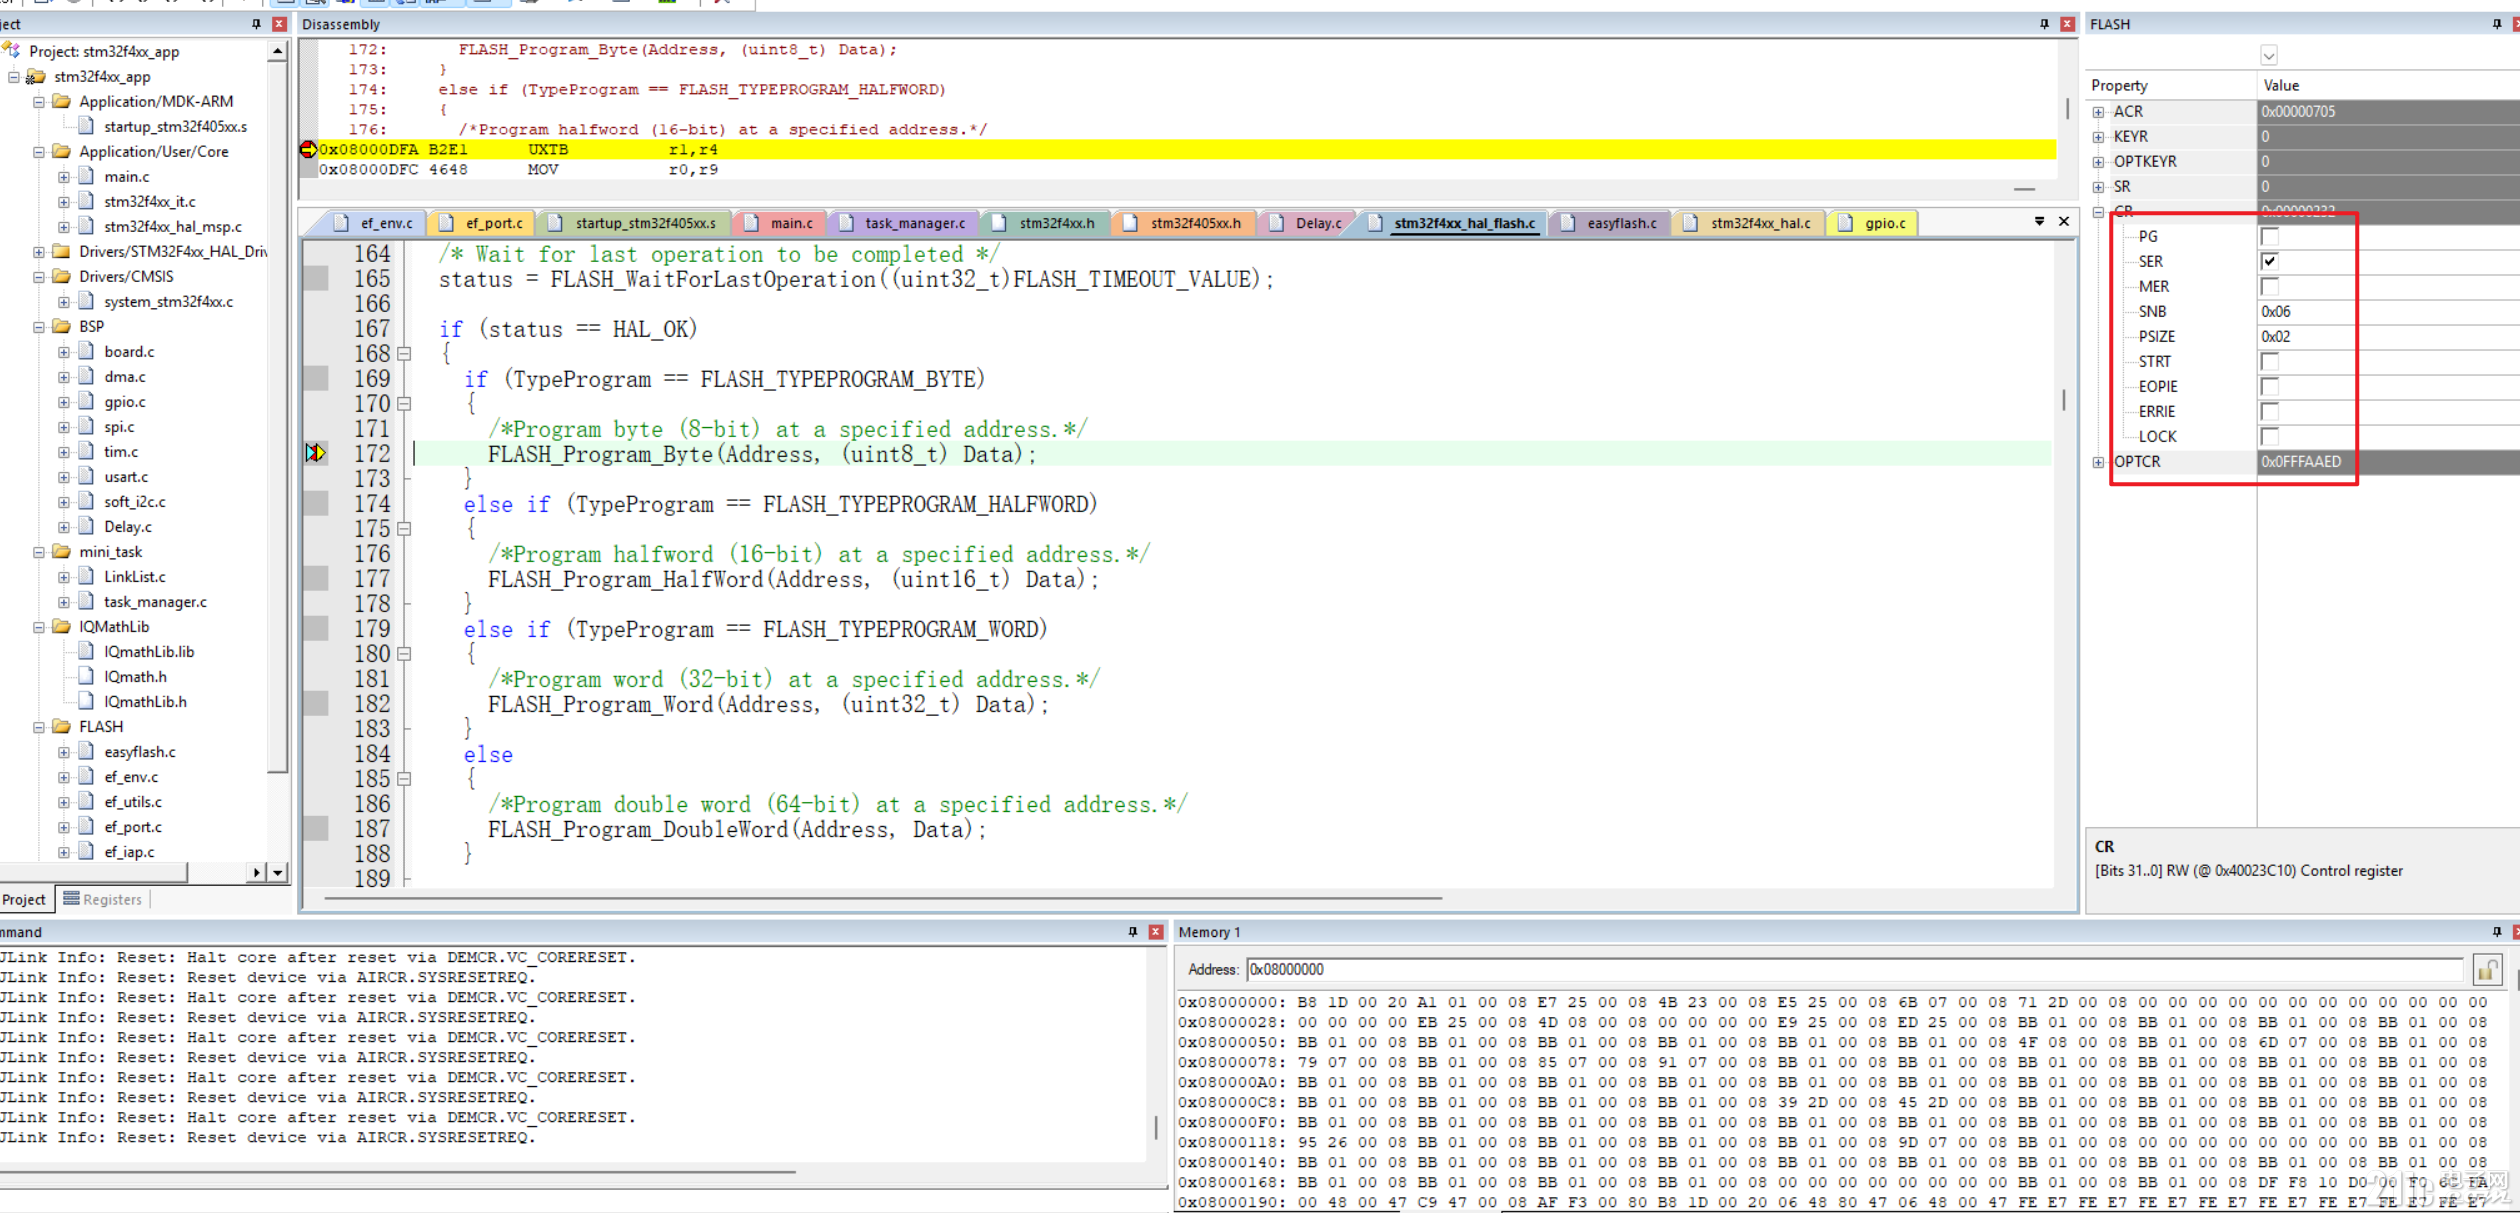Toggle the ERRIE checkbox
This screenshot has height=1213, width=2520.
tap(2269, 411)
